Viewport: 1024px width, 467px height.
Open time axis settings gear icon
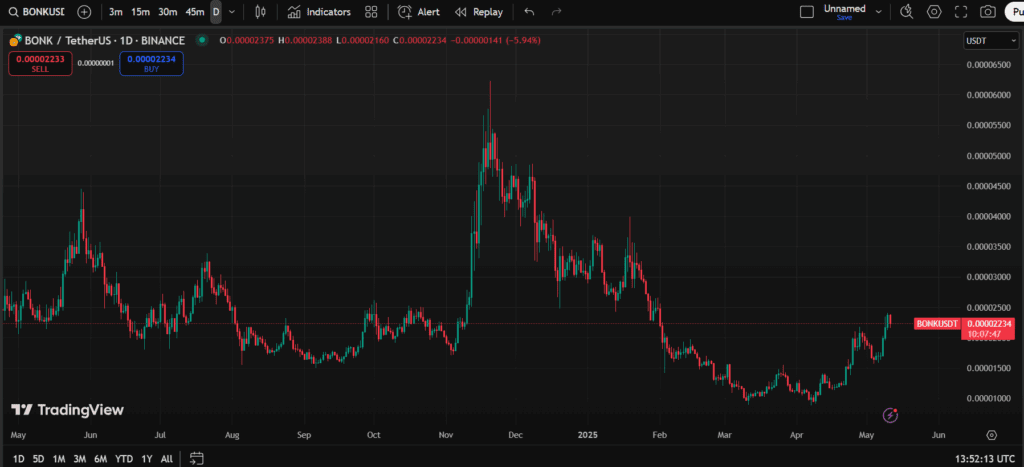pos(992,435)
